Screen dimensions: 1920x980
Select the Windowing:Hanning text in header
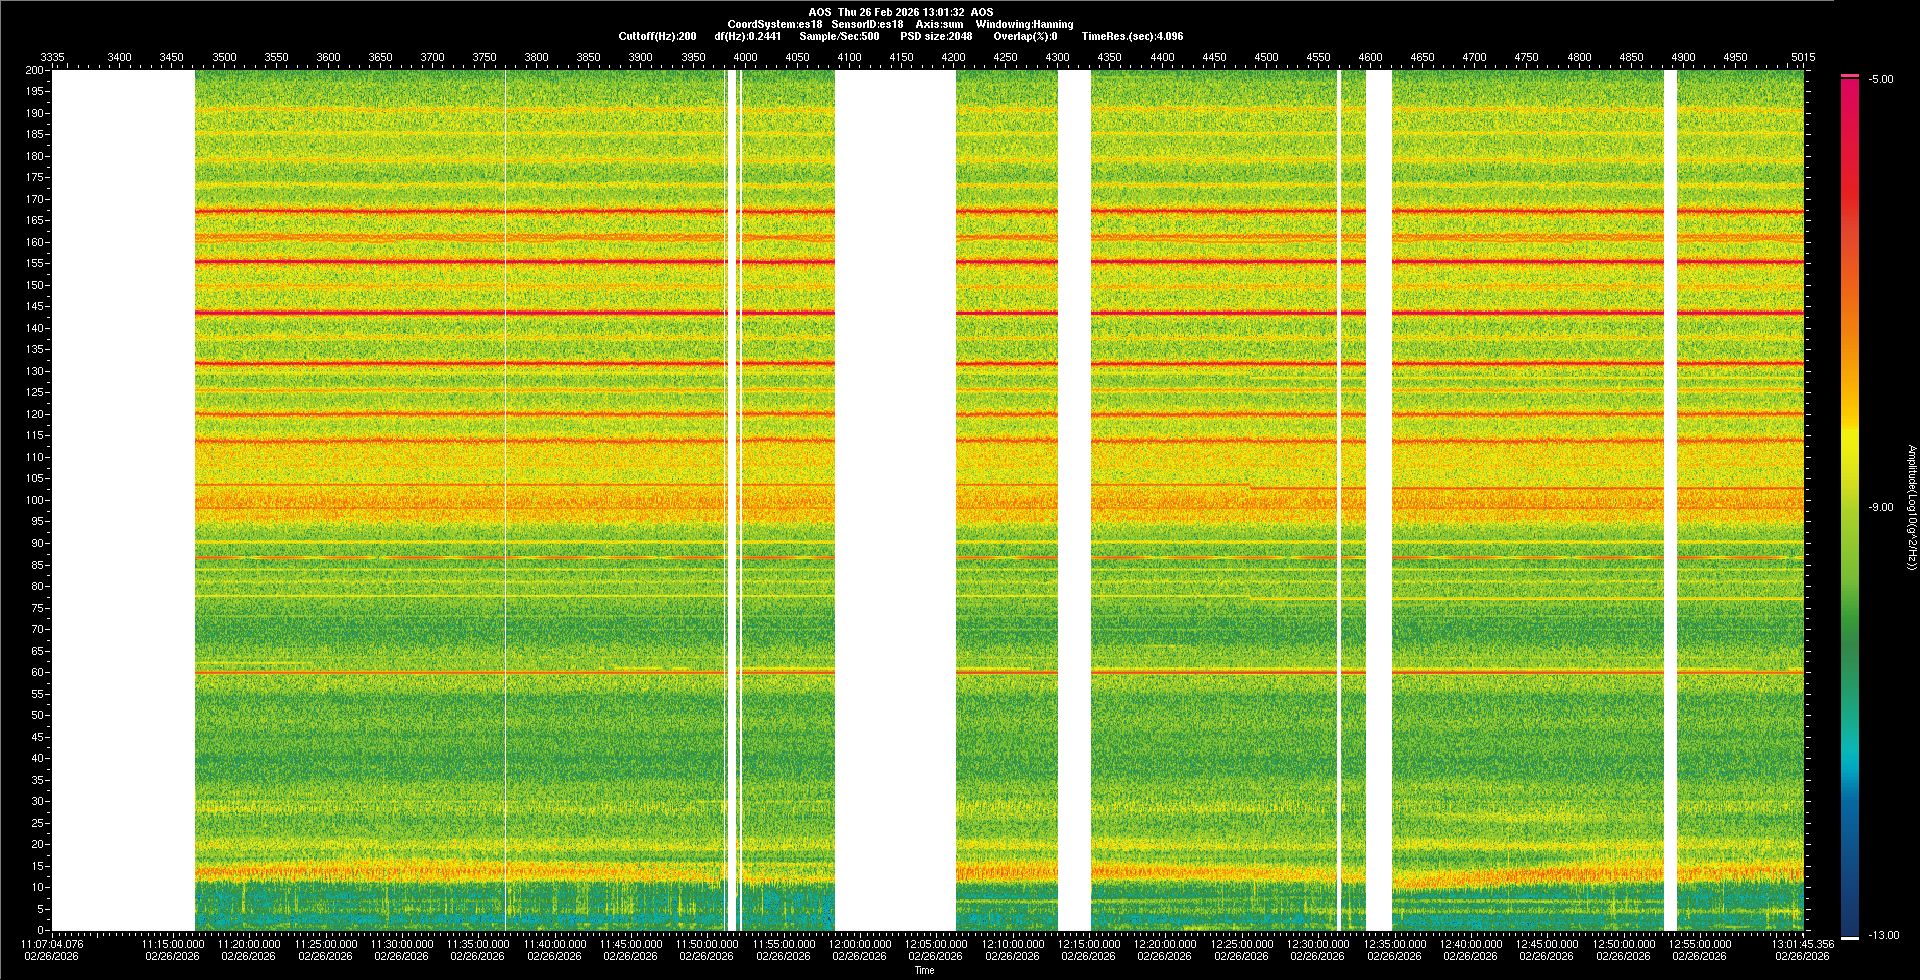point(1024,24)
